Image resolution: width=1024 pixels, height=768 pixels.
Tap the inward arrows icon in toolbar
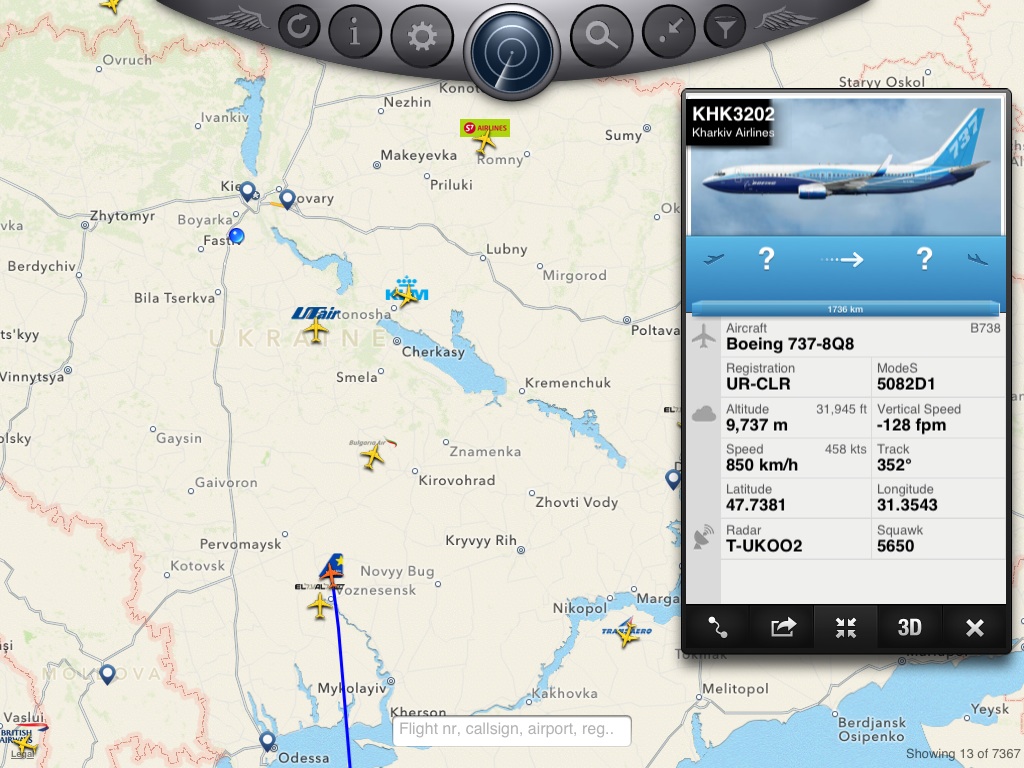[669, 31]
